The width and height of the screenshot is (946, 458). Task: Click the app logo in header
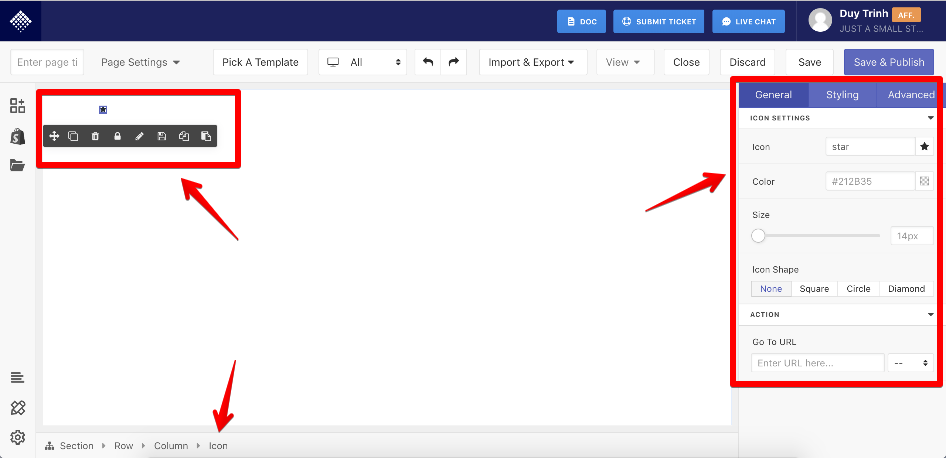tap(21, 21)
